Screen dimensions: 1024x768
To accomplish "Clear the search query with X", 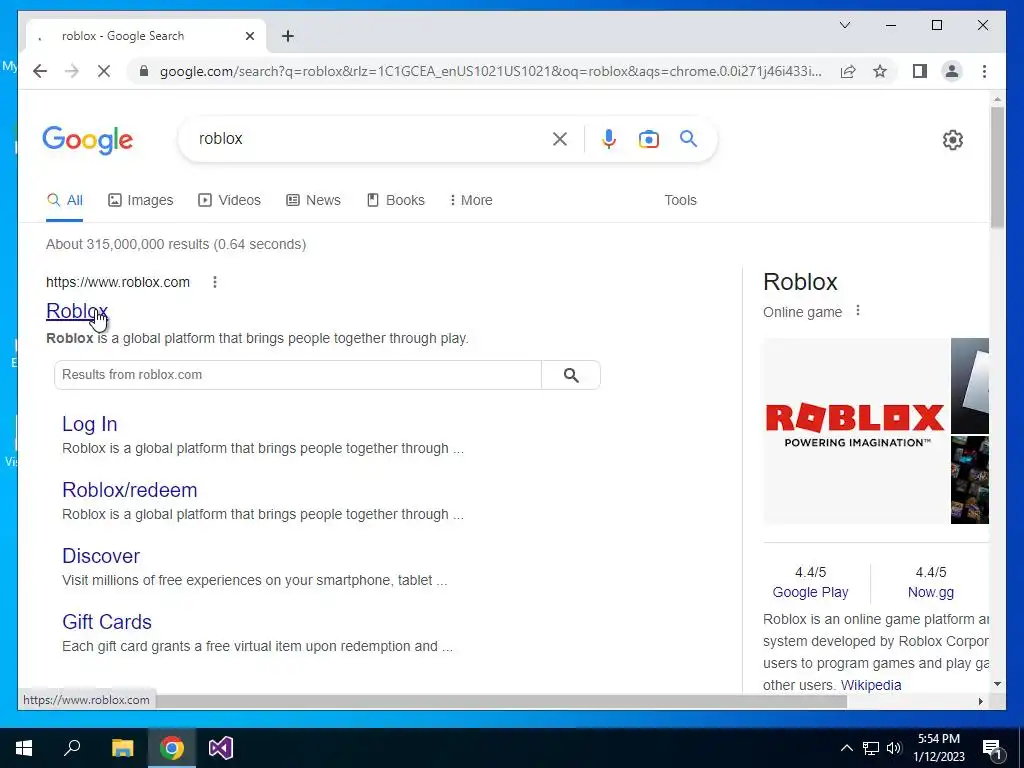I will (560, 138).
